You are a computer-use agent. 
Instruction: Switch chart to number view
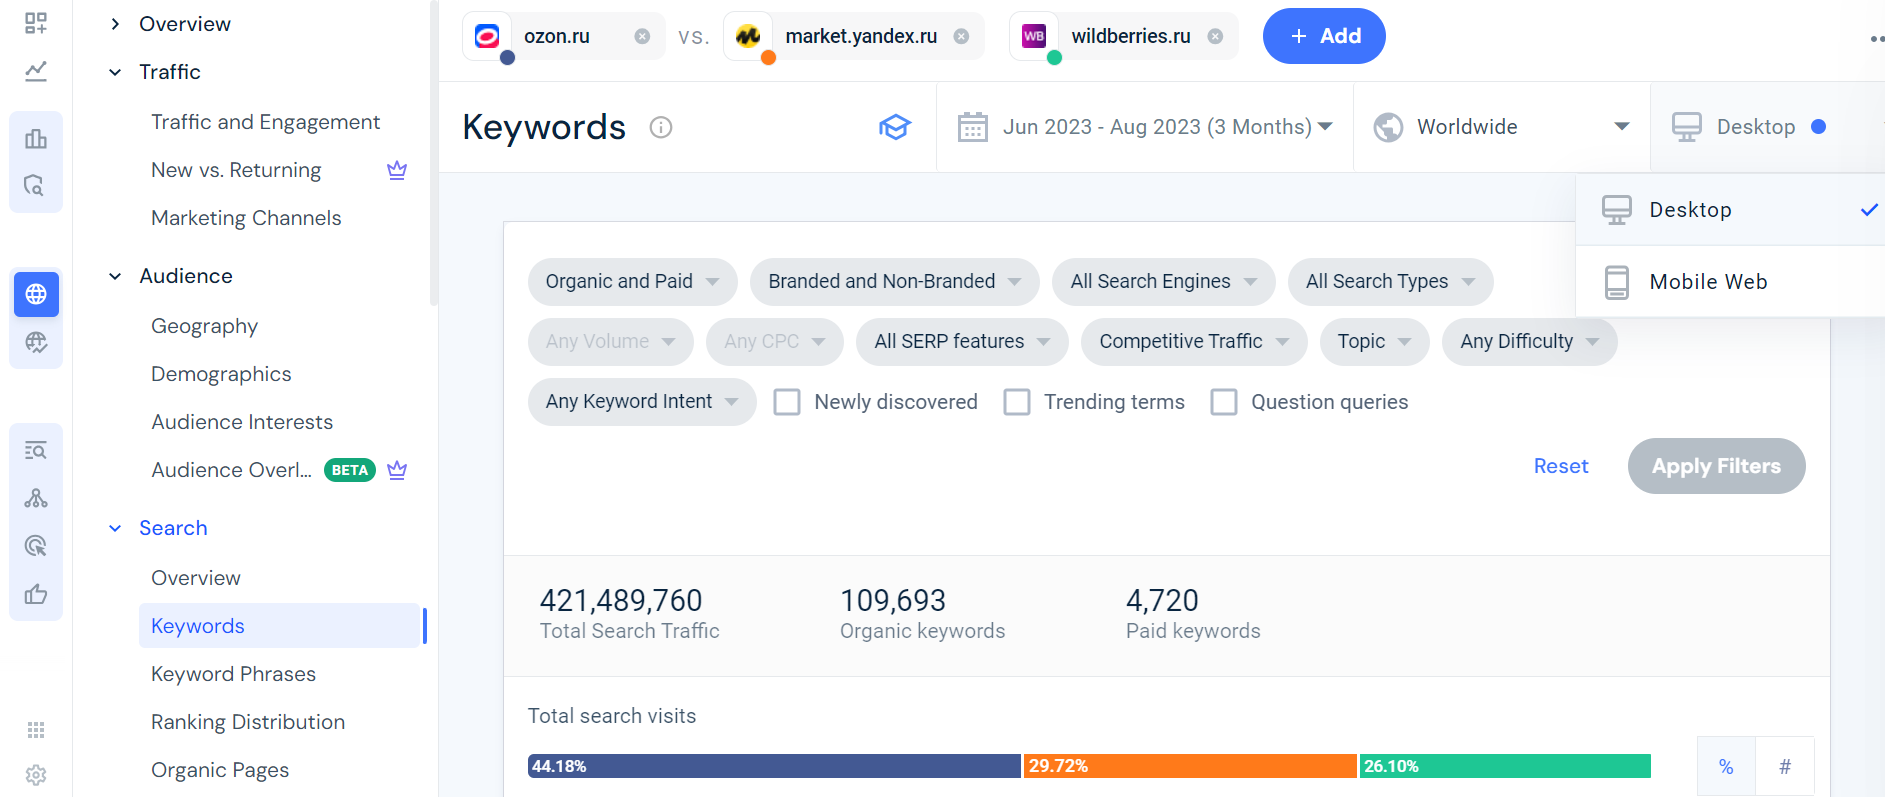pyautogui.click(x=1785, y=767)
